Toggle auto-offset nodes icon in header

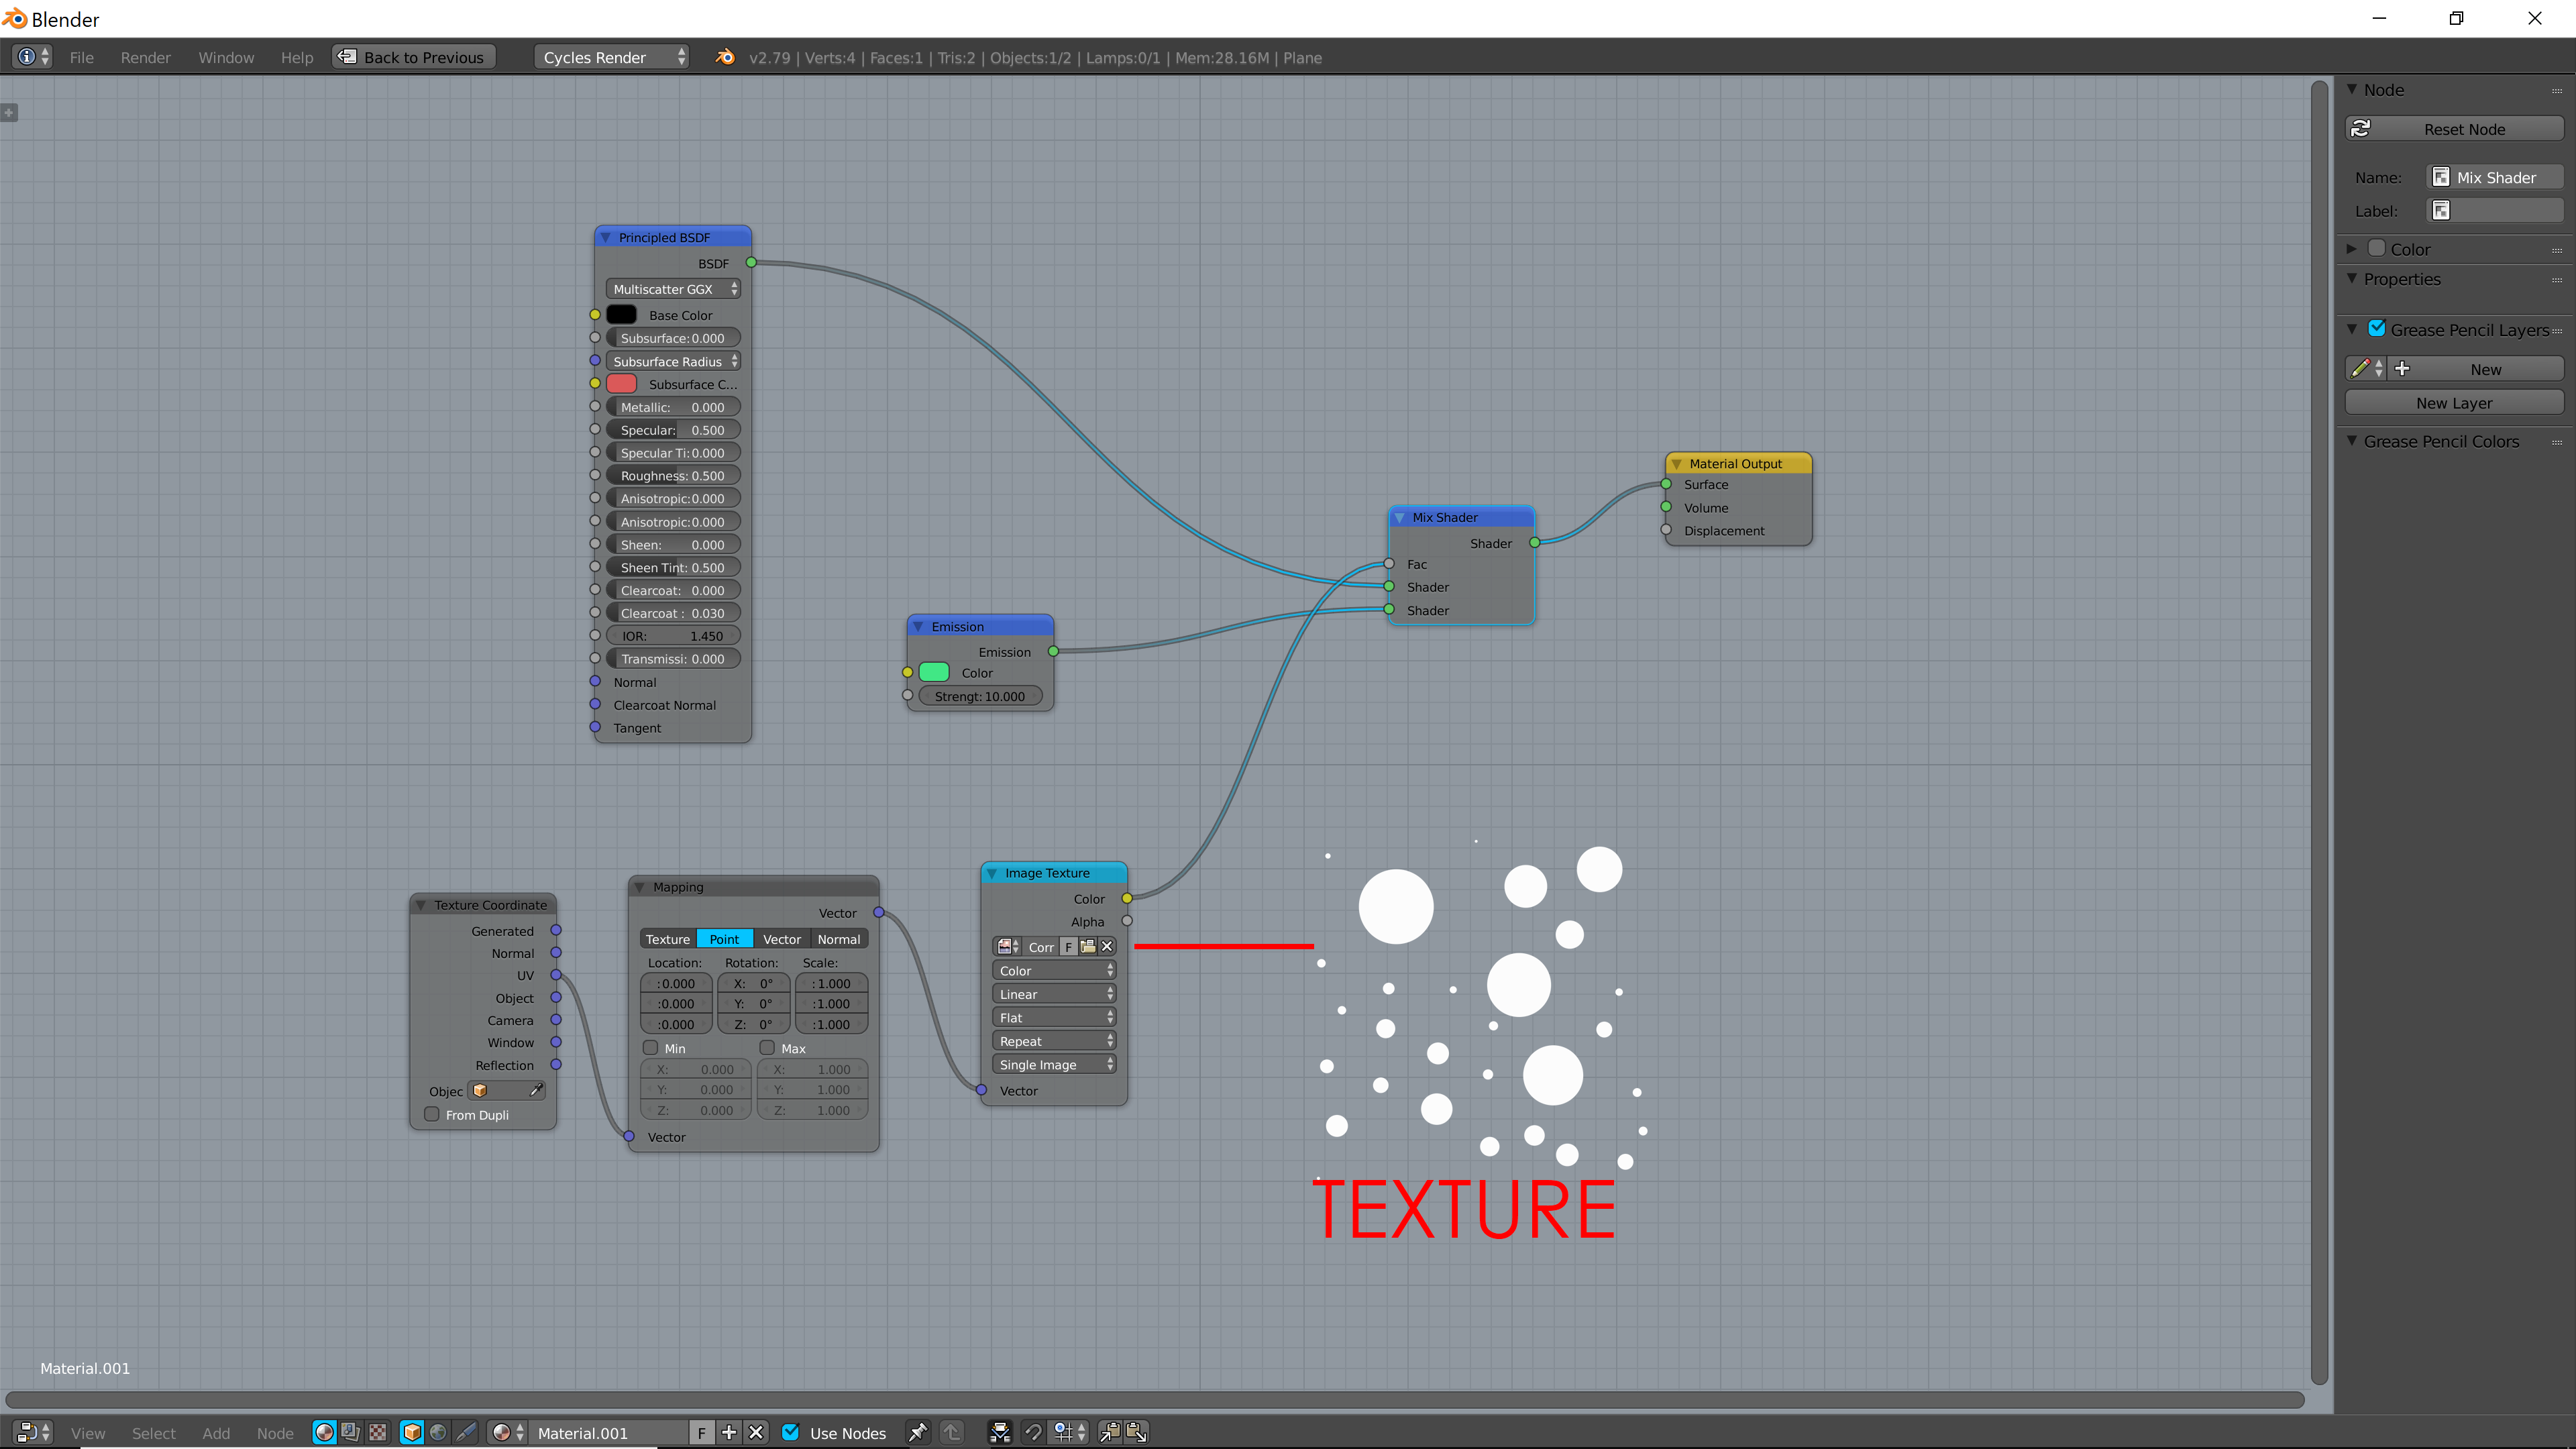point(999,1432)
